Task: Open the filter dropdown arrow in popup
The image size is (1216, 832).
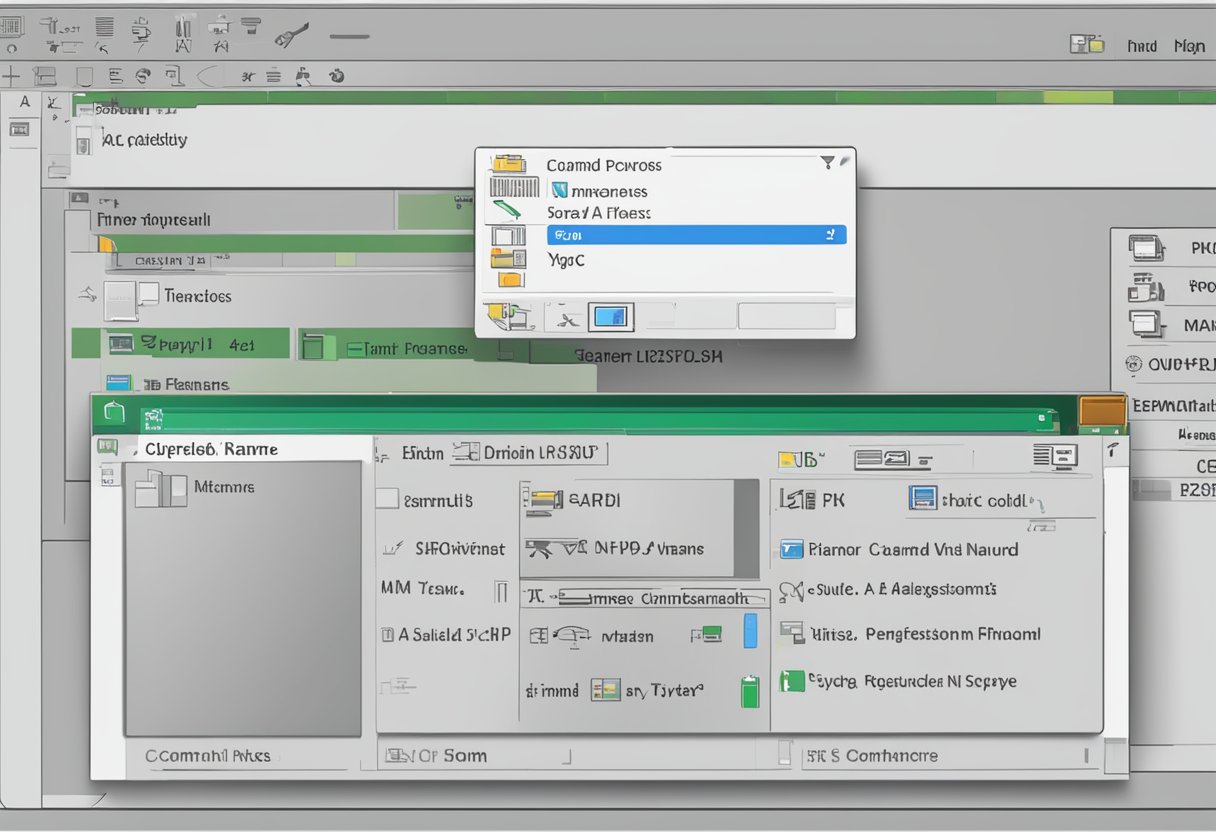Action: [827, 162]
